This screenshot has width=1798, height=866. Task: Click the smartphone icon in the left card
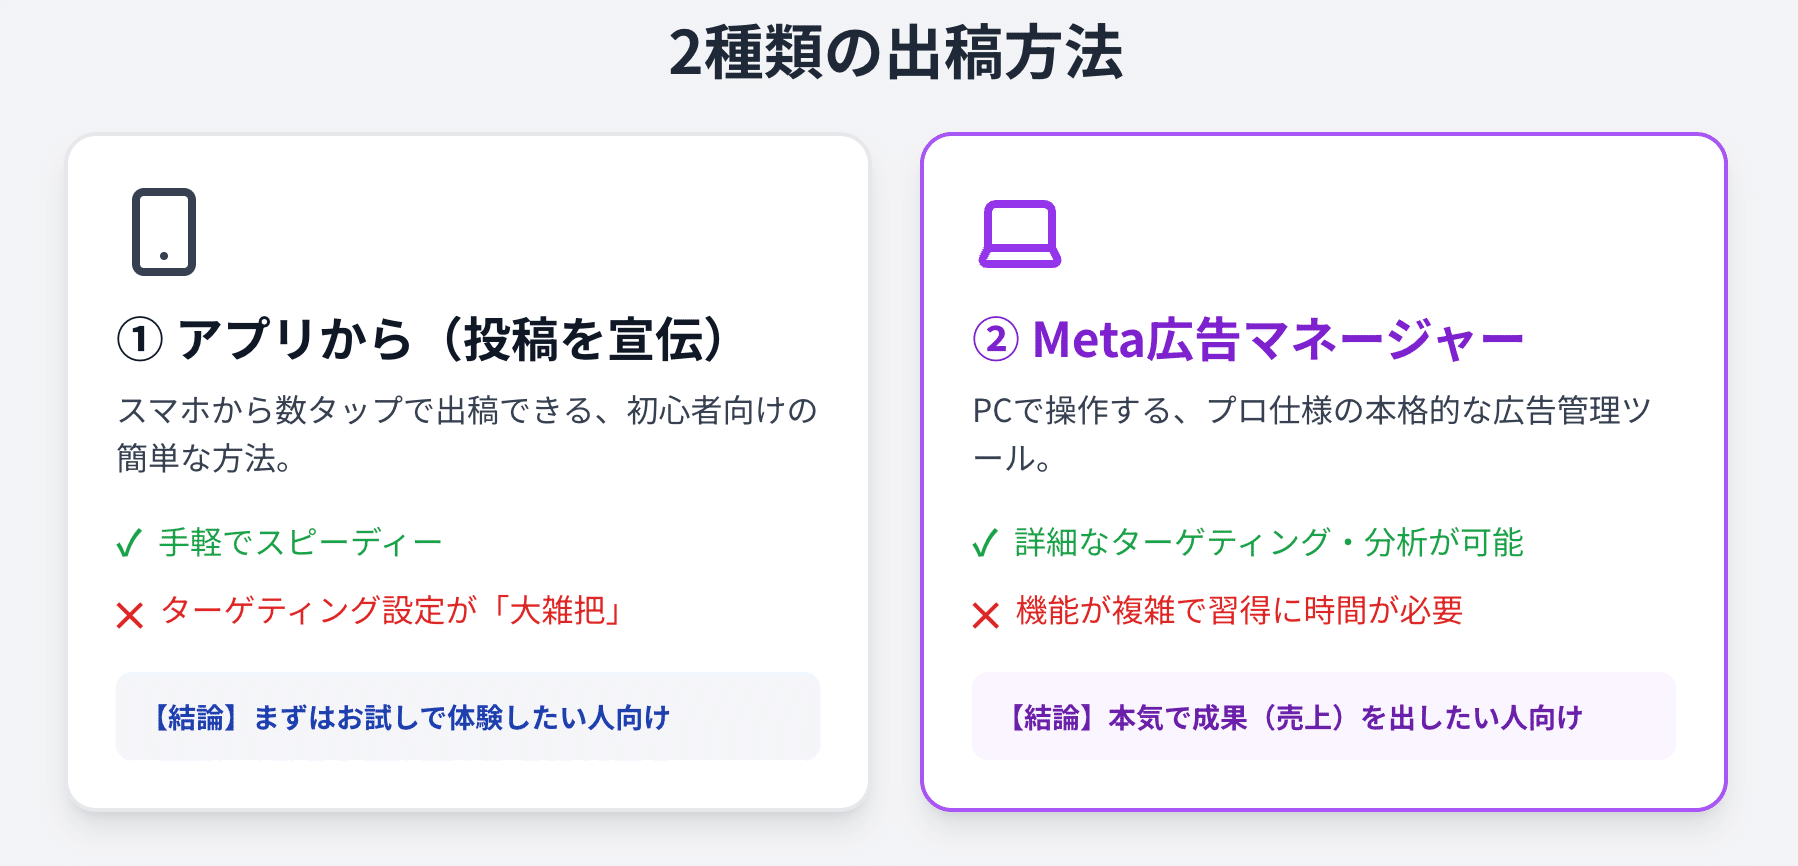[x=164, y=232]
